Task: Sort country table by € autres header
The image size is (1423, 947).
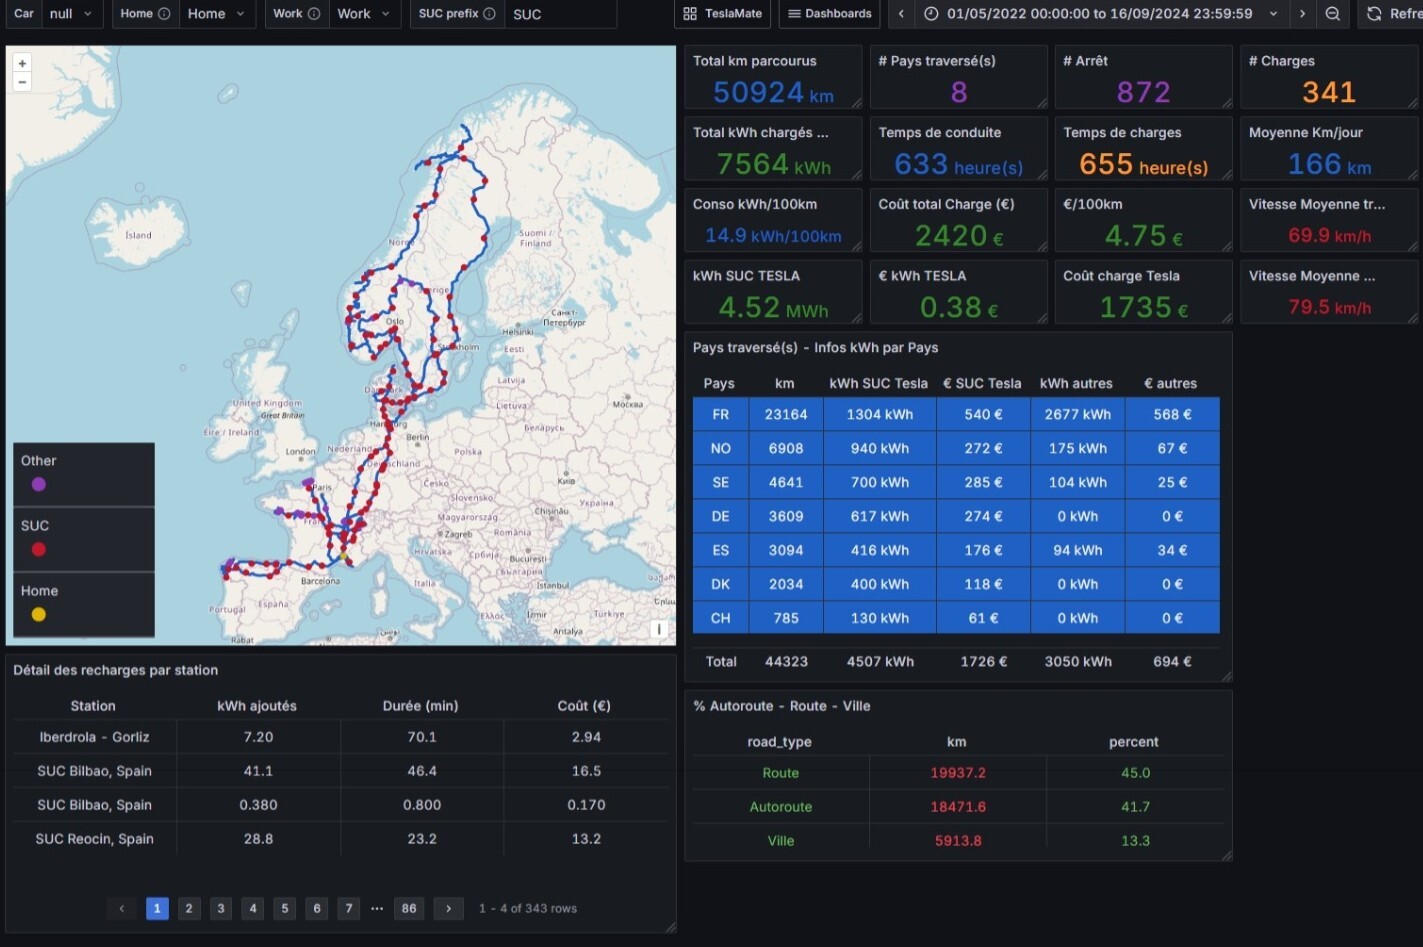Action: tap(1171, 383)
